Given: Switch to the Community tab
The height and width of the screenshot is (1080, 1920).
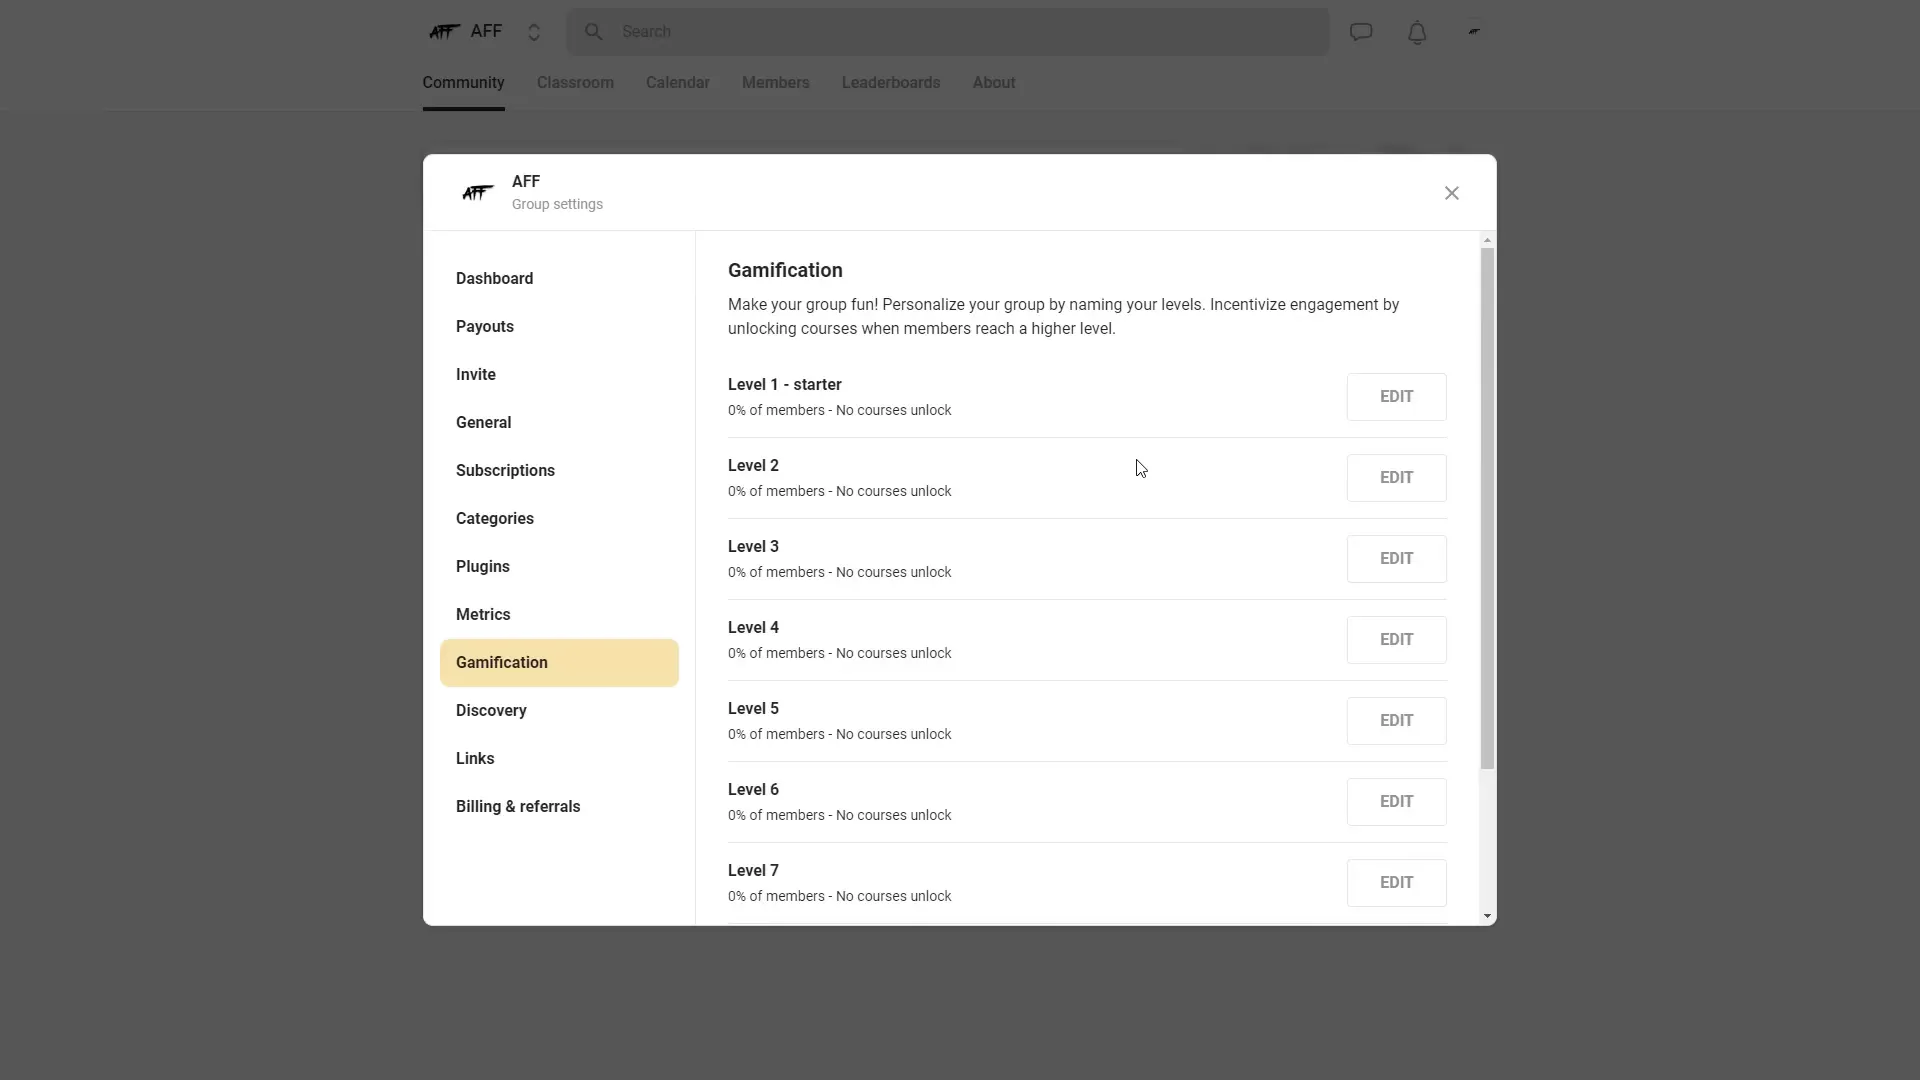Looking at the screenshot, I should [463, 83].
